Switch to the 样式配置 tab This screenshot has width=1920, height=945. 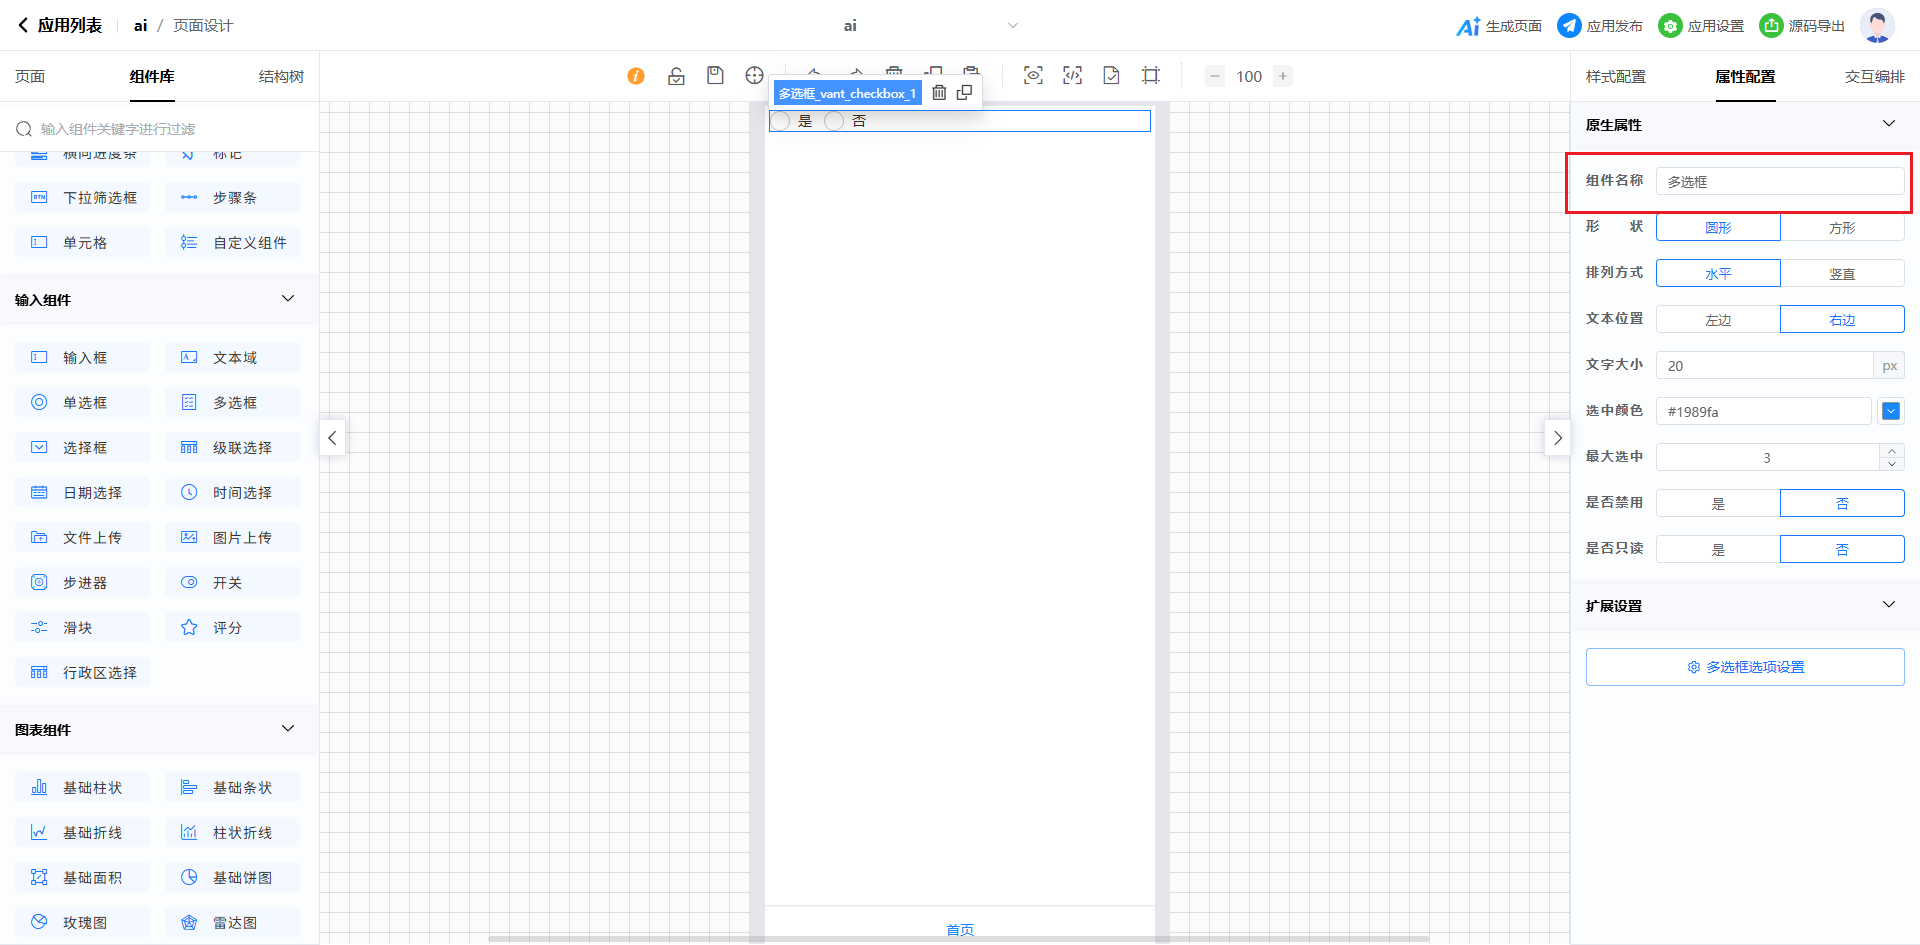coord(1615,77)
